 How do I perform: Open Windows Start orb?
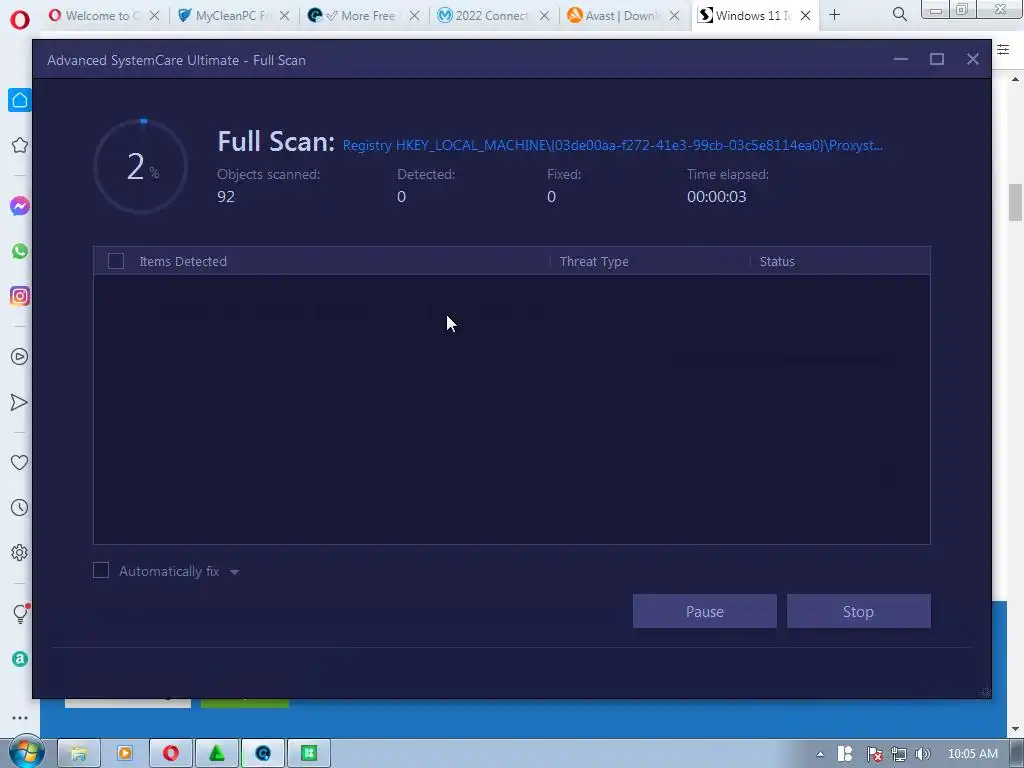pyautogui.click(x=25, y=752)
